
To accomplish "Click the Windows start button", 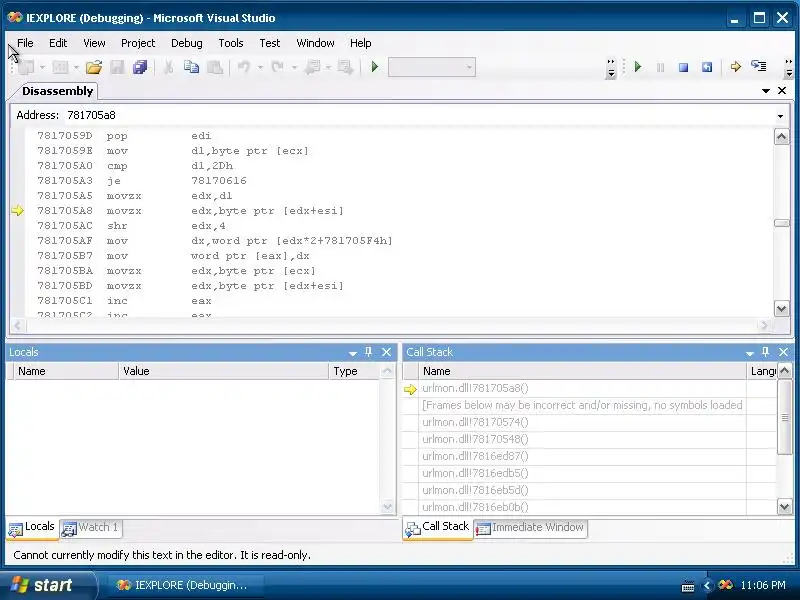I will click(x=47, y=585).
